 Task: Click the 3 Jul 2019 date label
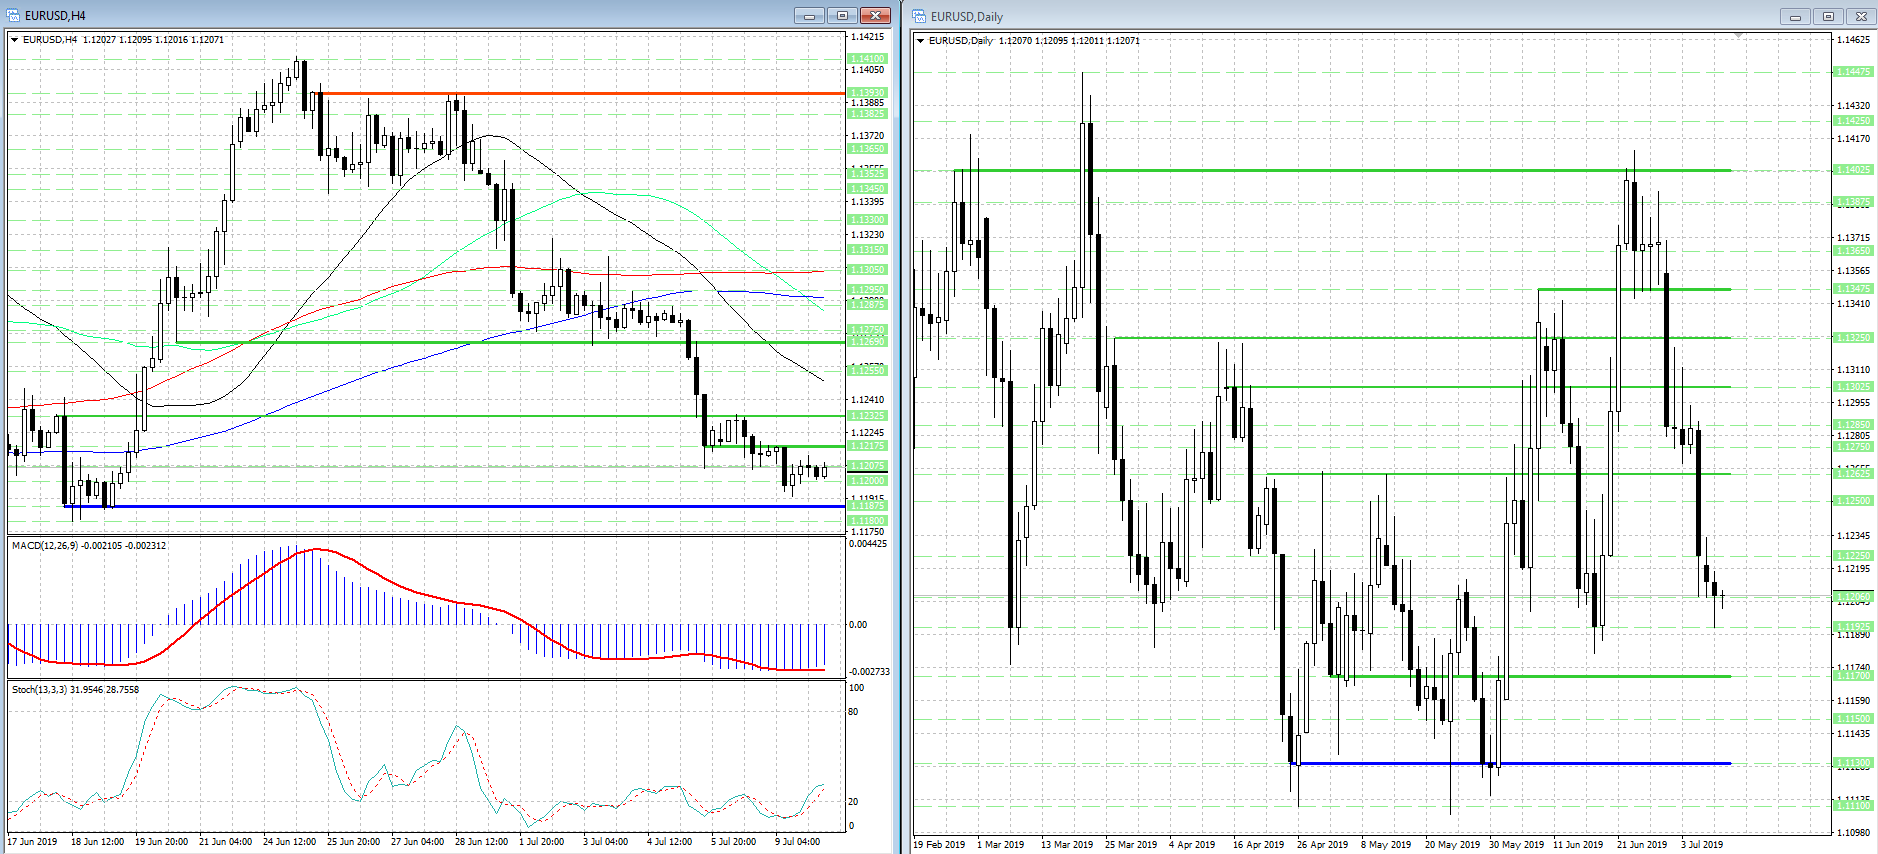1702,845
